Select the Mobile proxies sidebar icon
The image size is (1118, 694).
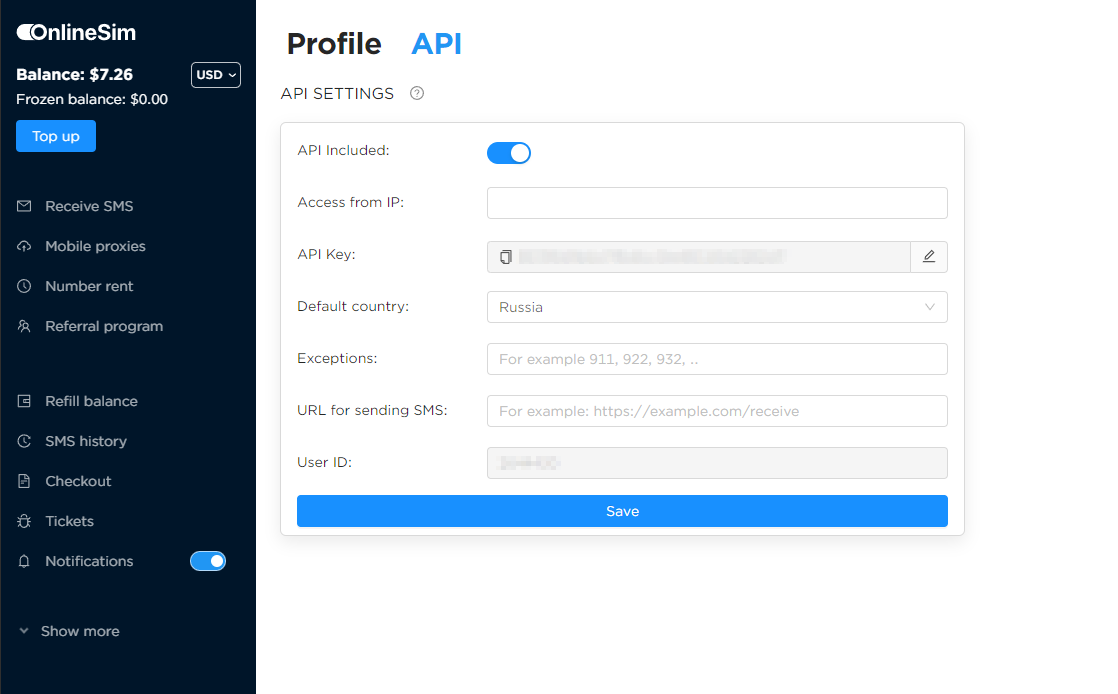point(21,246)
